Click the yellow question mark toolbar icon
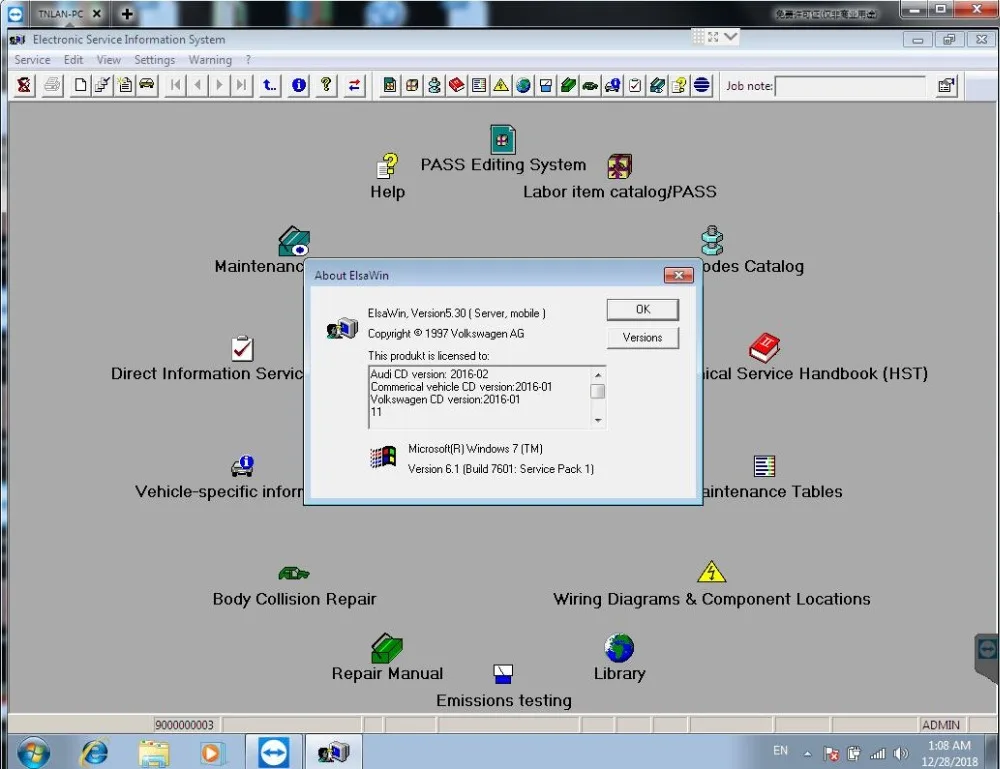The height and width of the screenshot is (769, 1000). [326, 85]
